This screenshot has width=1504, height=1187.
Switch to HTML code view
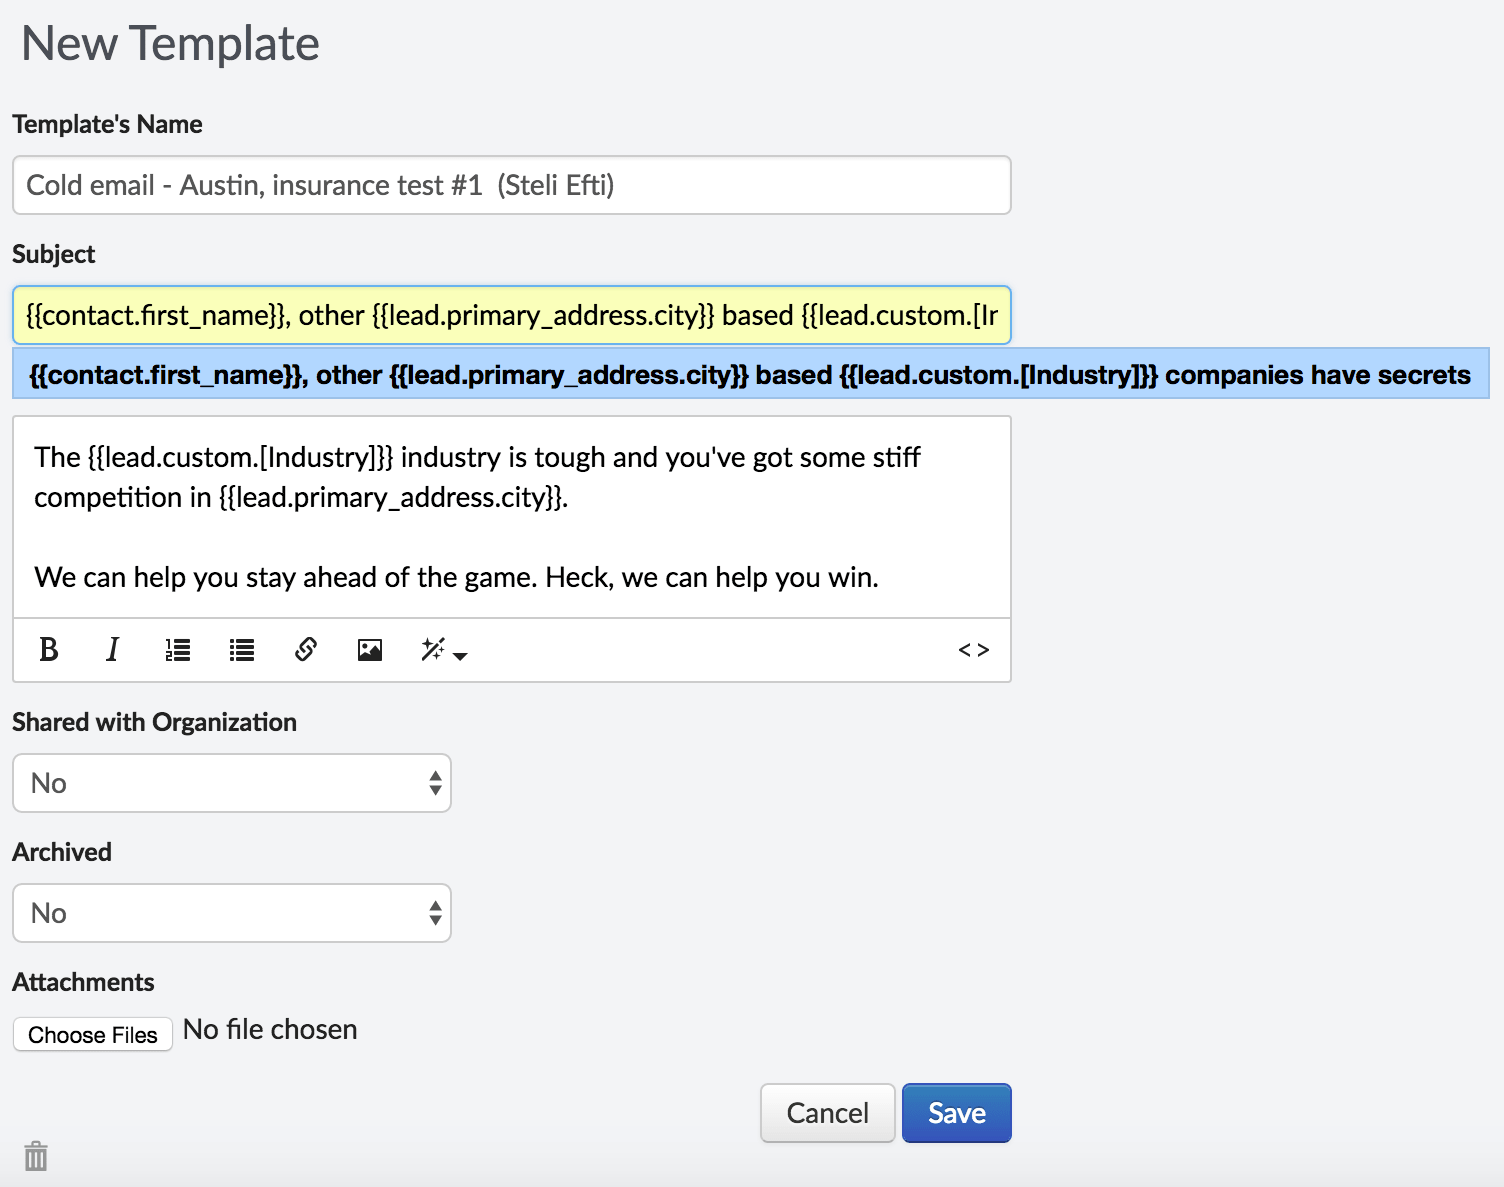click(973, 650)
